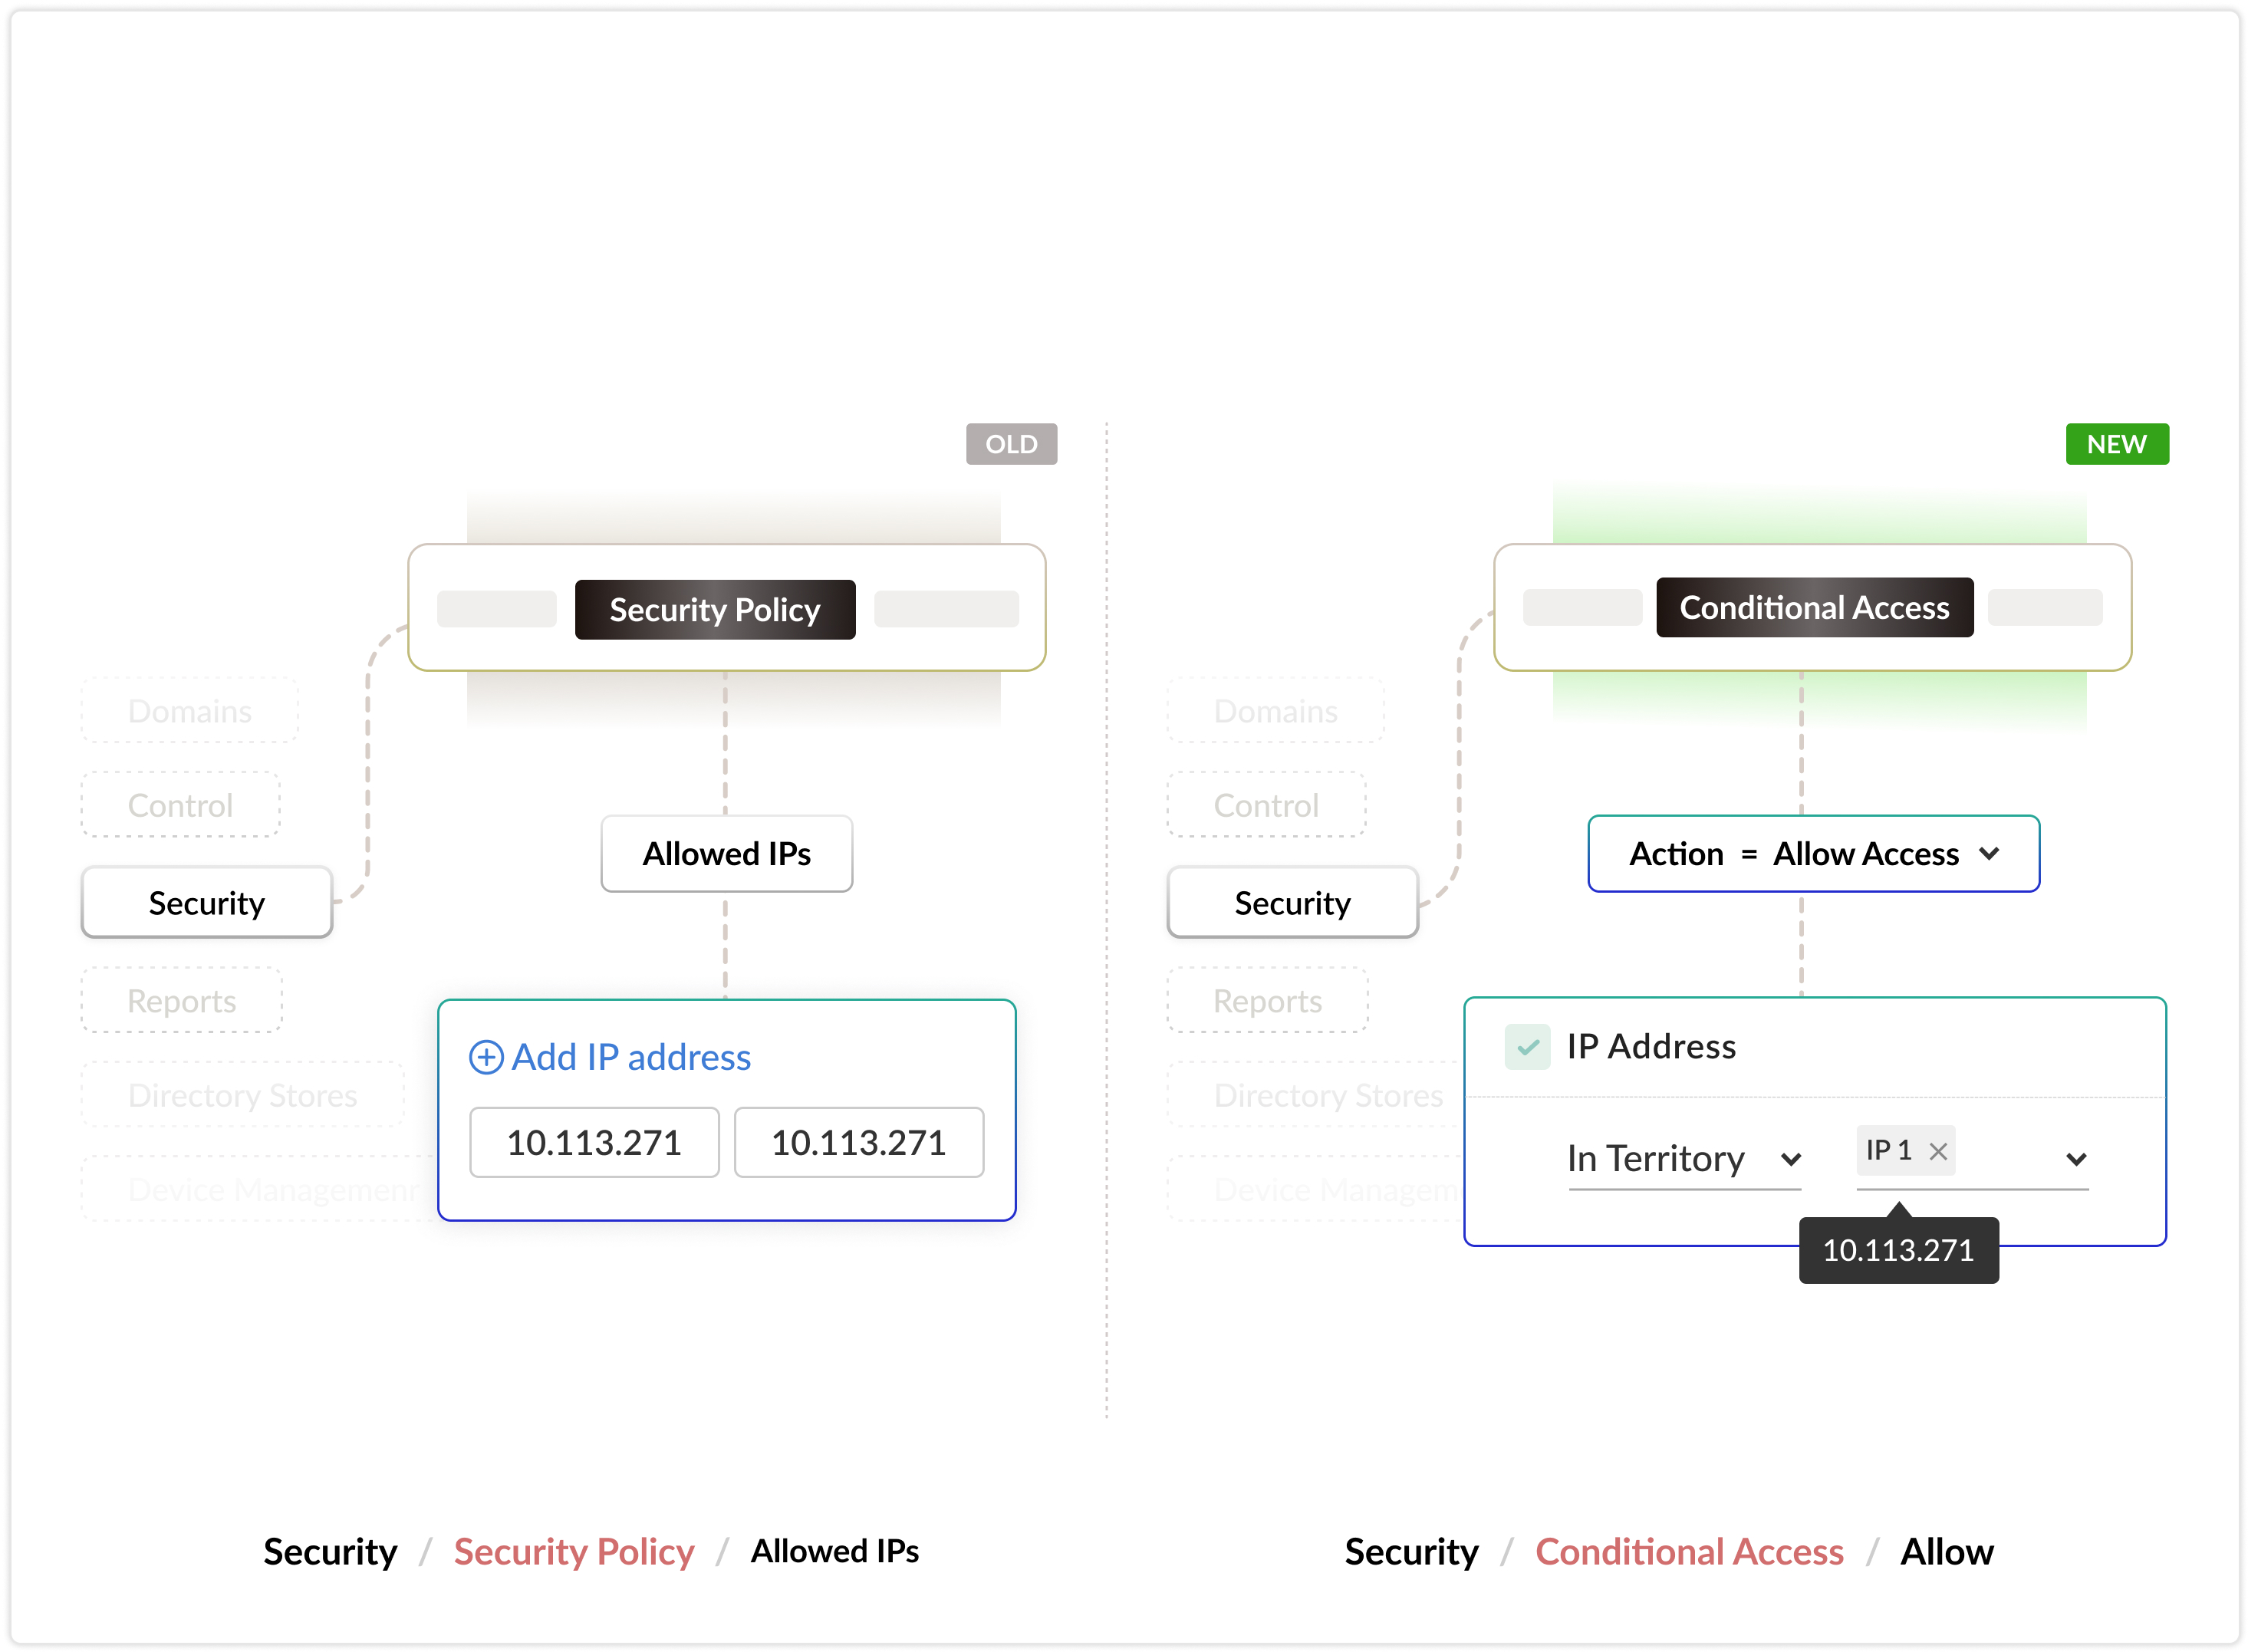Click the IP 1 tag chip
This screenshot has width=2248, height=1652.
[1888, 1151]
